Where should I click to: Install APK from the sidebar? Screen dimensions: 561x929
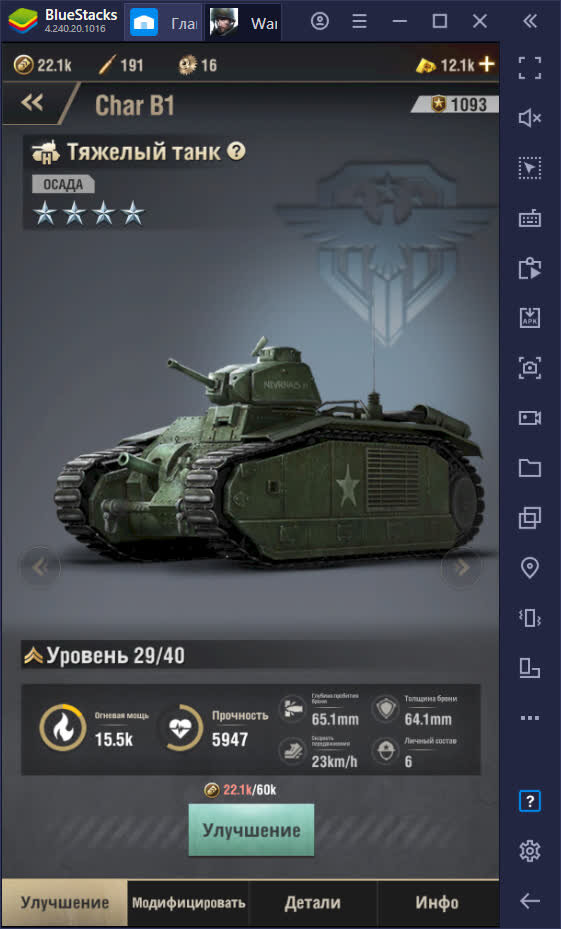(530, 318)
